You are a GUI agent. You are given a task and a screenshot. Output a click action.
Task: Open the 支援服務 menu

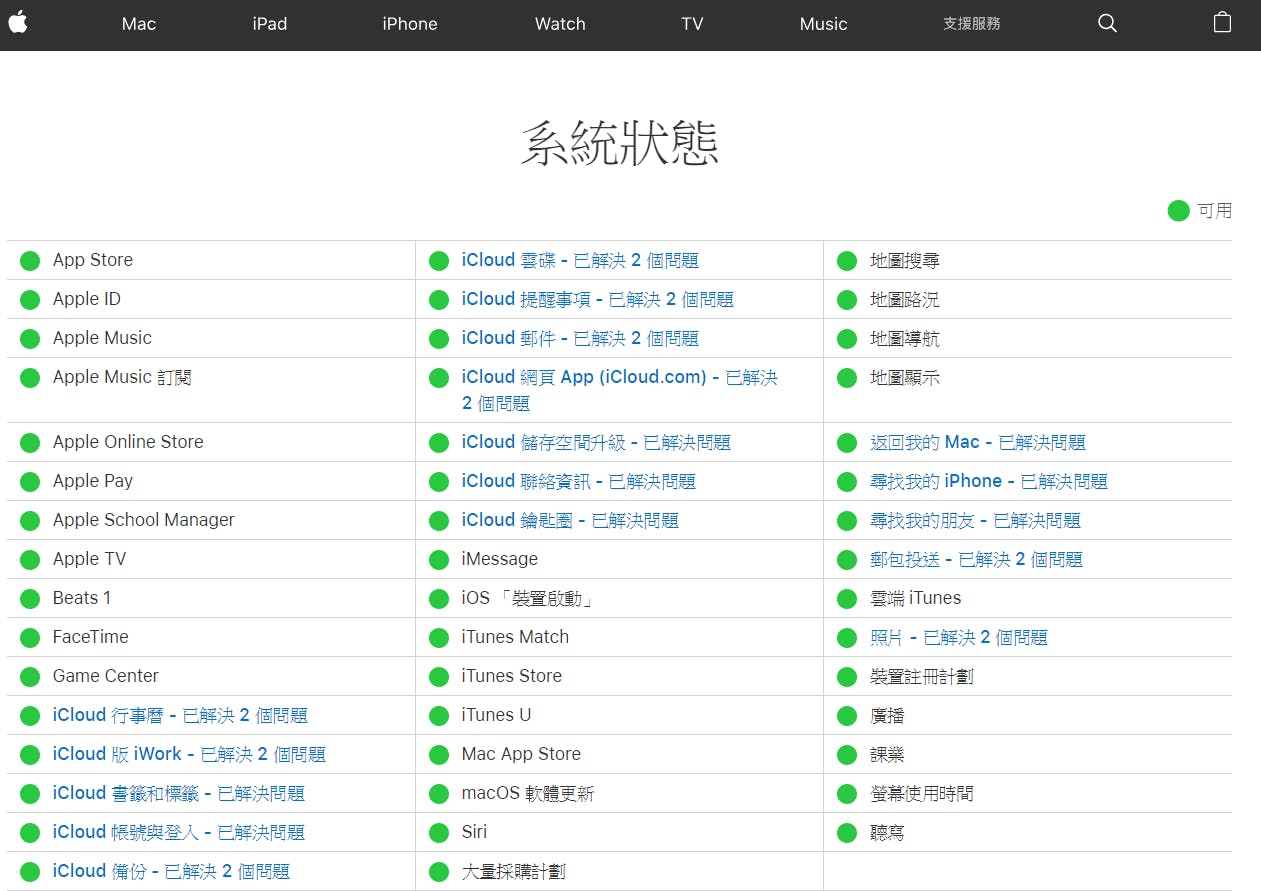(972, 24)
